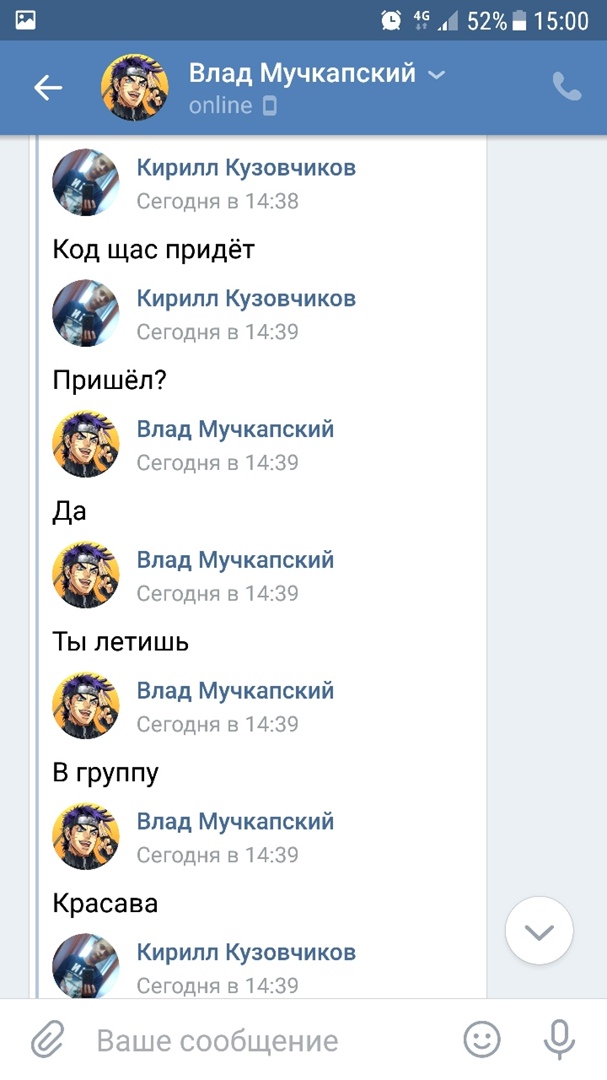Open Кирилл Кузовчиков profile from 14:38 message
Viewport: 607px width, 1080px height.
246,168
